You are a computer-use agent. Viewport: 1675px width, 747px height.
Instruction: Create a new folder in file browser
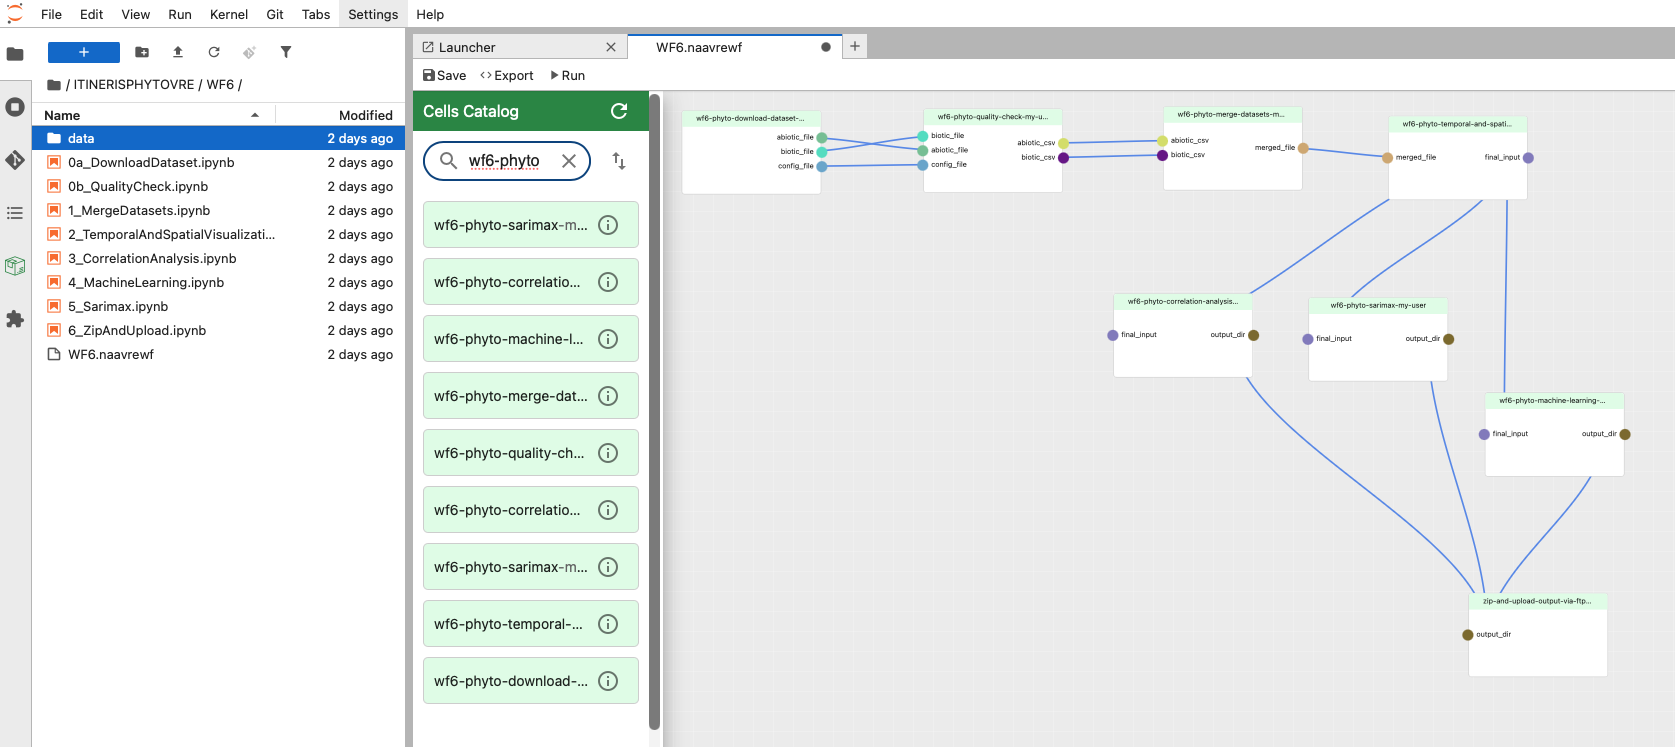coord(142,52)
